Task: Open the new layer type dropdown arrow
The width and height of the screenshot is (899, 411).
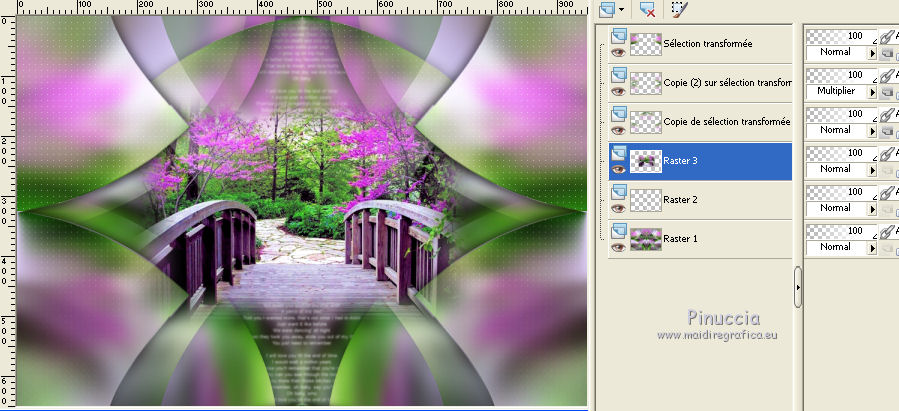Action: pos(621,10)
